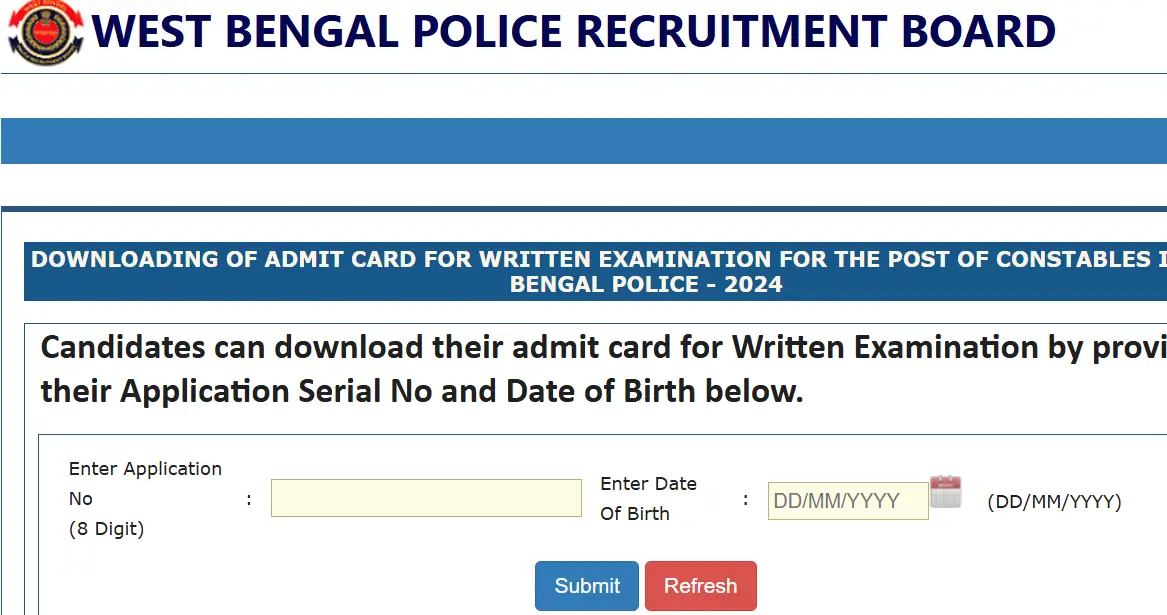The image size is (1167, 615).
Task: Click the Enter Date Of Birth label
Action: click(649, 498)
